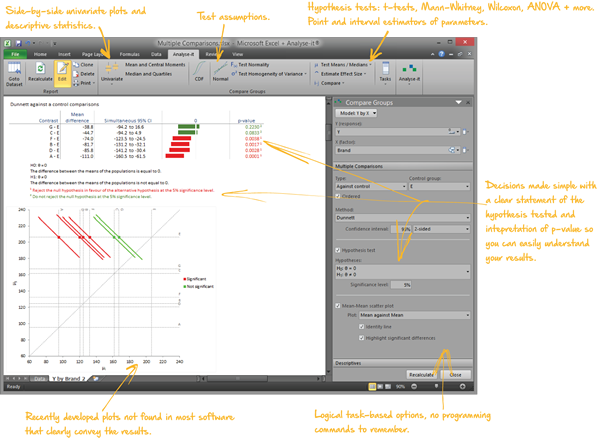Toggle the Ordered checkbox

tap(338, 196)
